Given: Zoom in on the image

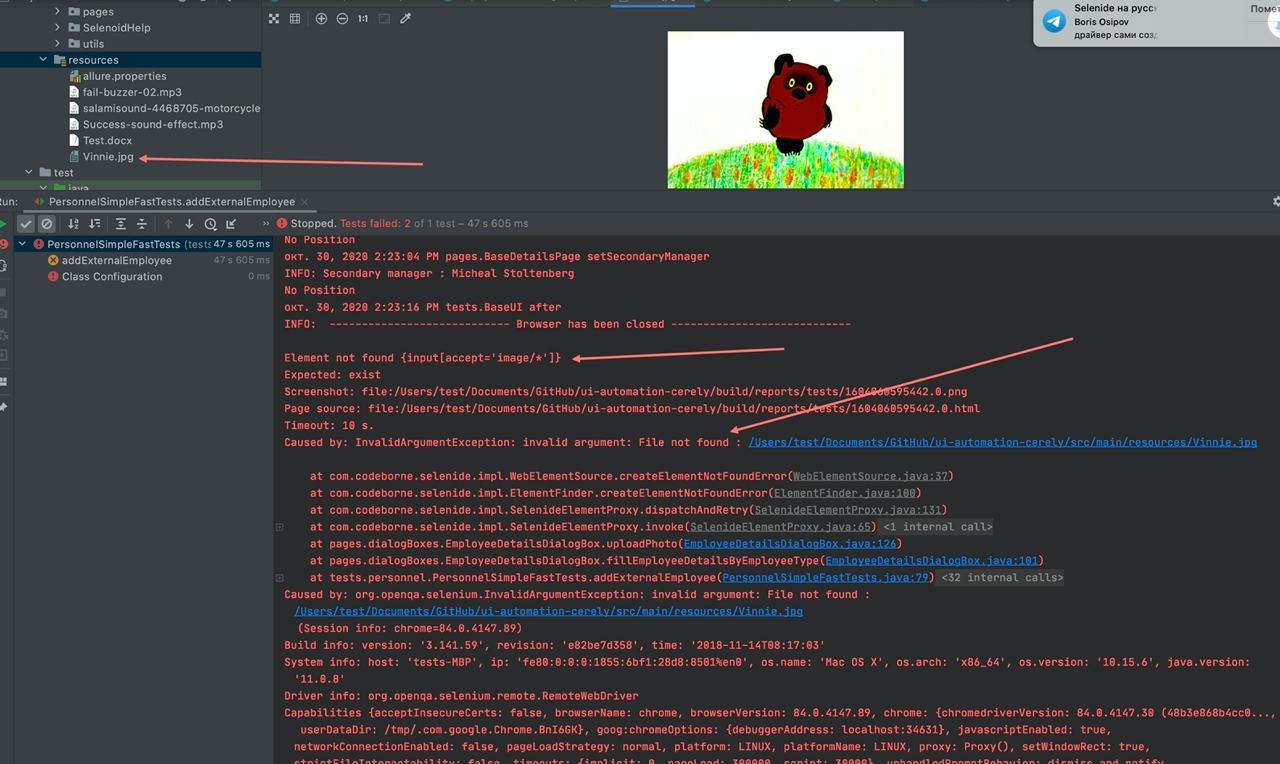Looking at the screenshot, I should coord(321,18).
